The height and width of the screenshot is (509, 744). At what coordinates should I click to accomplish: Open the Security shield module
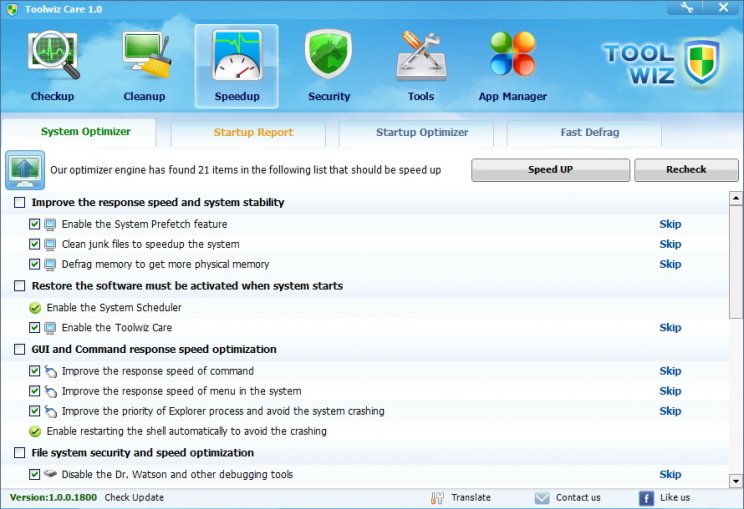pos(328,66)
